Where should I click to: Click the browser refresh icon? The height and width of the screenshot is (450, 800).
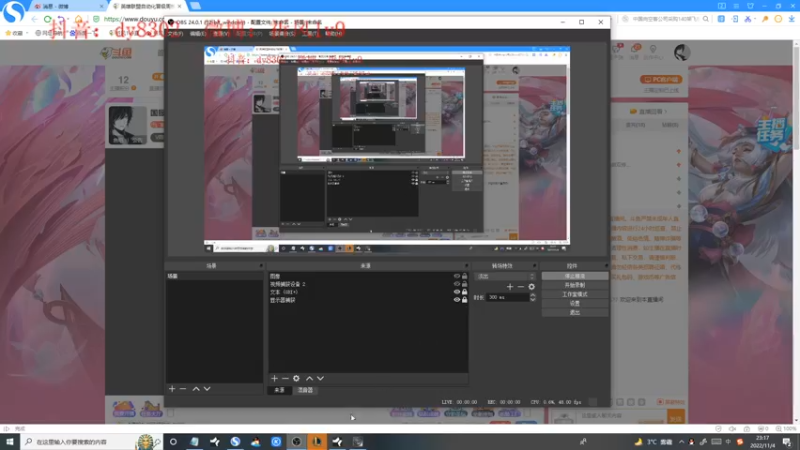pyautogui.click(x=47, y=19)
